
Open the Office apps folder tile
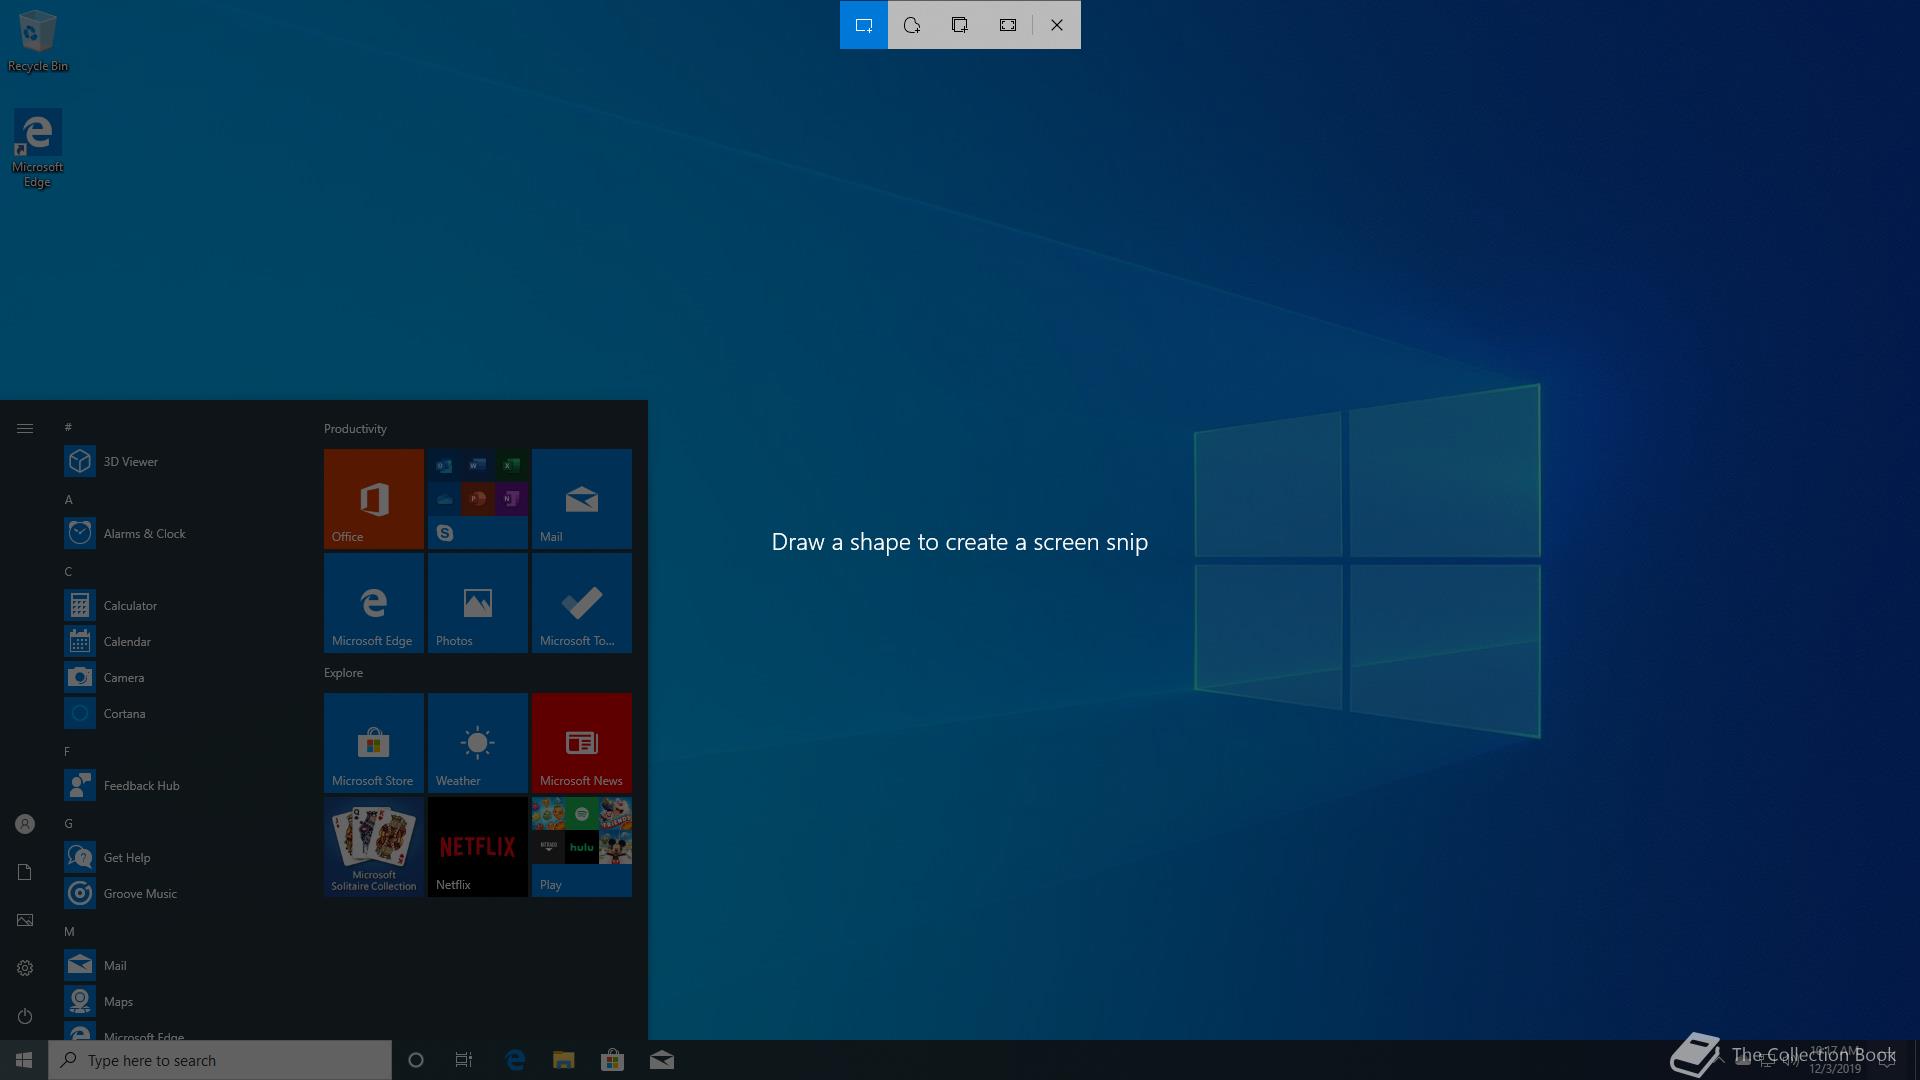tap(478, 499)
